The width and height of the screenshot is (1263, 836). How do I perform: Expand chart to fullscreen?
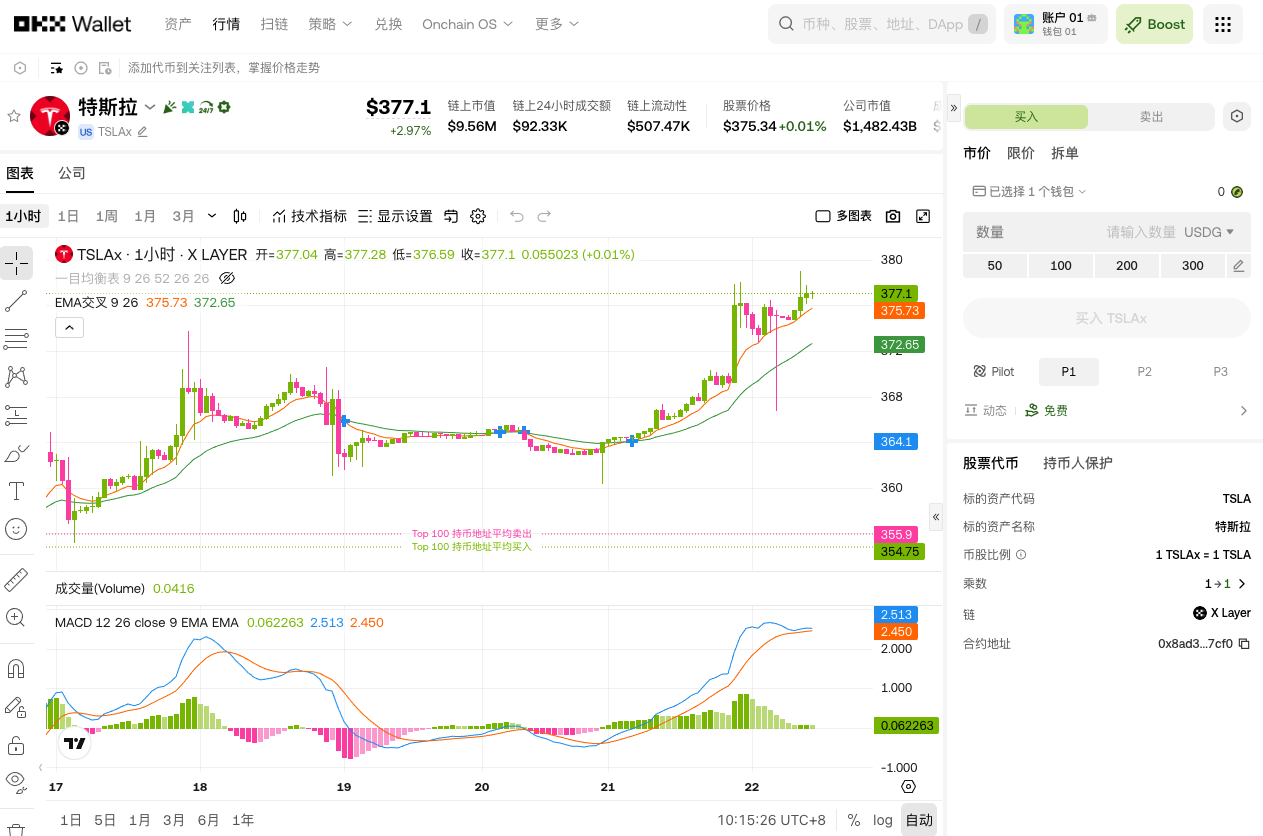point(923,216)
